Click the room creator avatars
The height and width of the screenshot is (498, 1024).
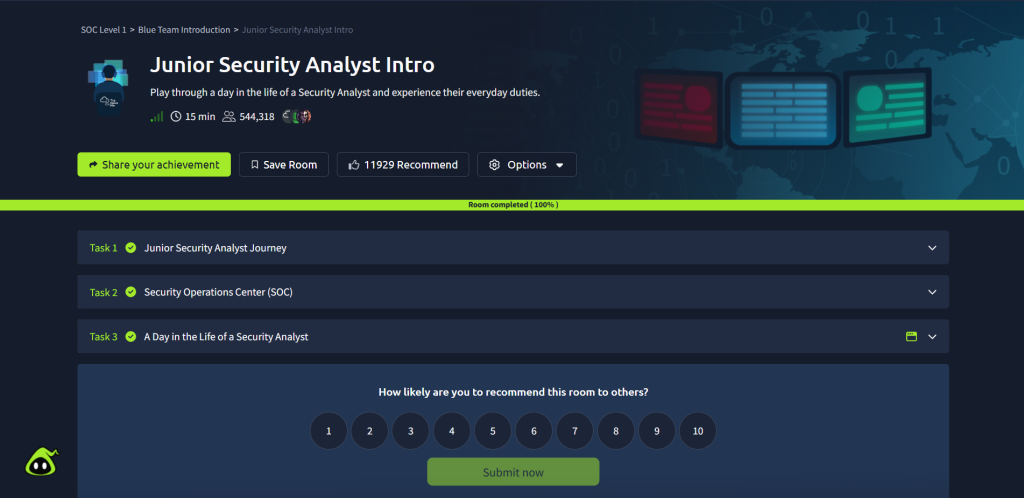point(297,117)
